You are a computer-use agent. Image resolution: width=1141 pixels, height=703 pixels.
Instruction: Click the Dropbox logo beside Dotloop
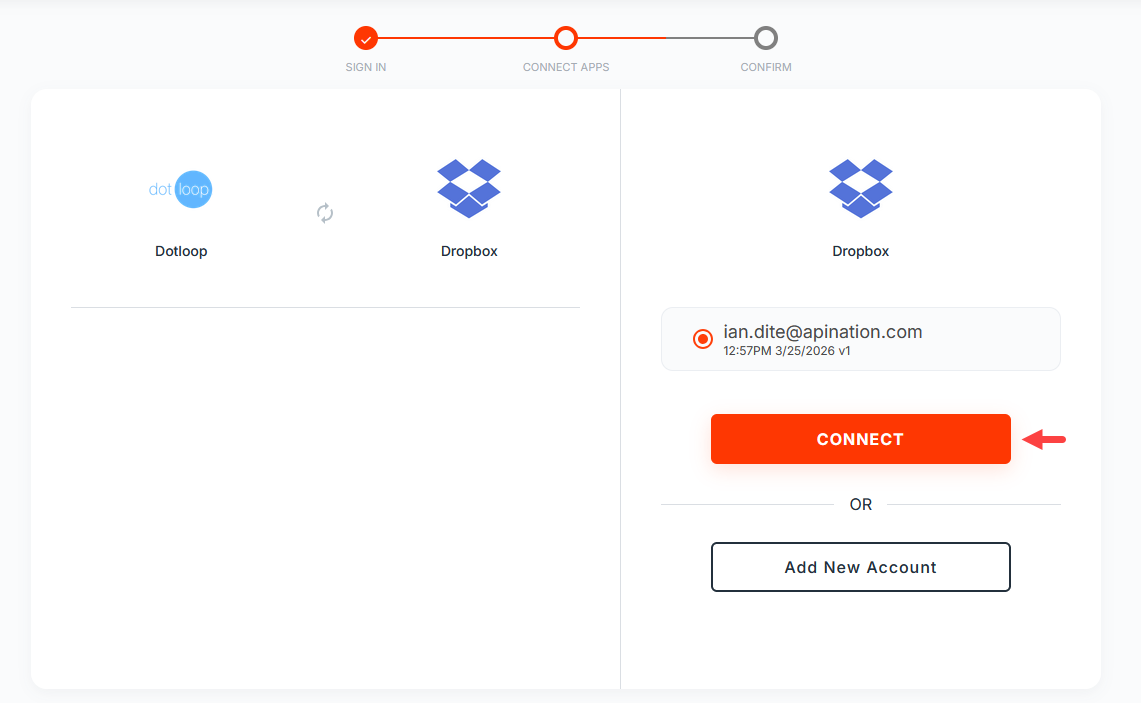pos(469,188)
